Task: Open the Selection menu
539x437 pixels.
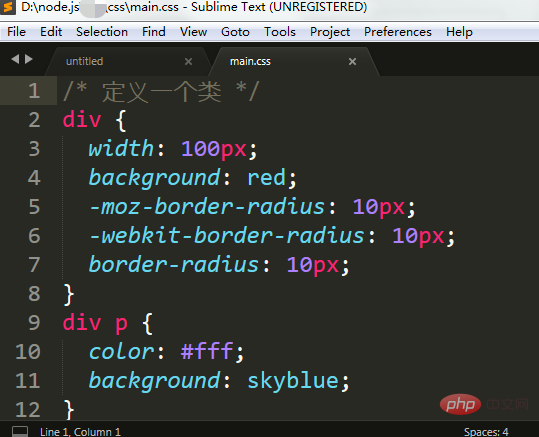Action: (102, 32)
